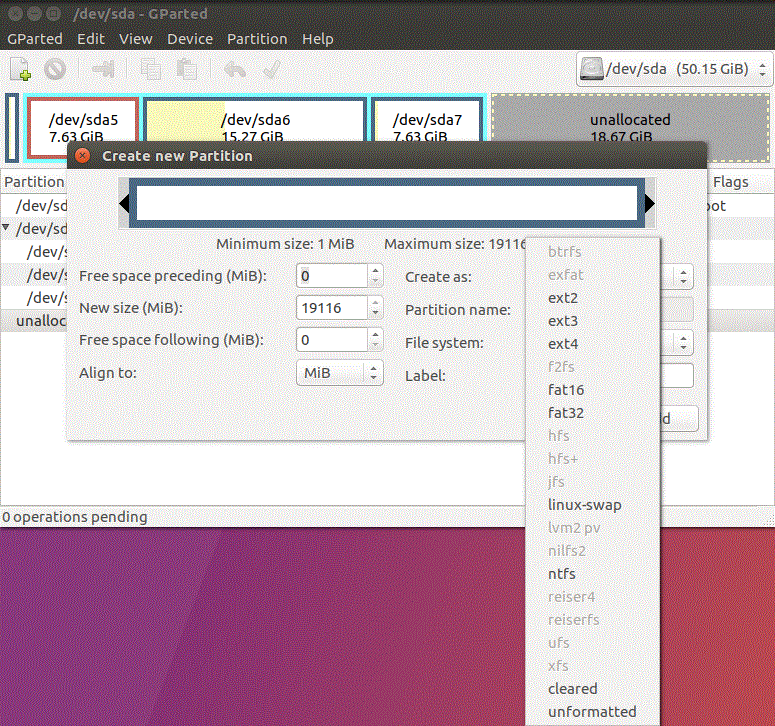Click the Free space preceding input field

332,276
